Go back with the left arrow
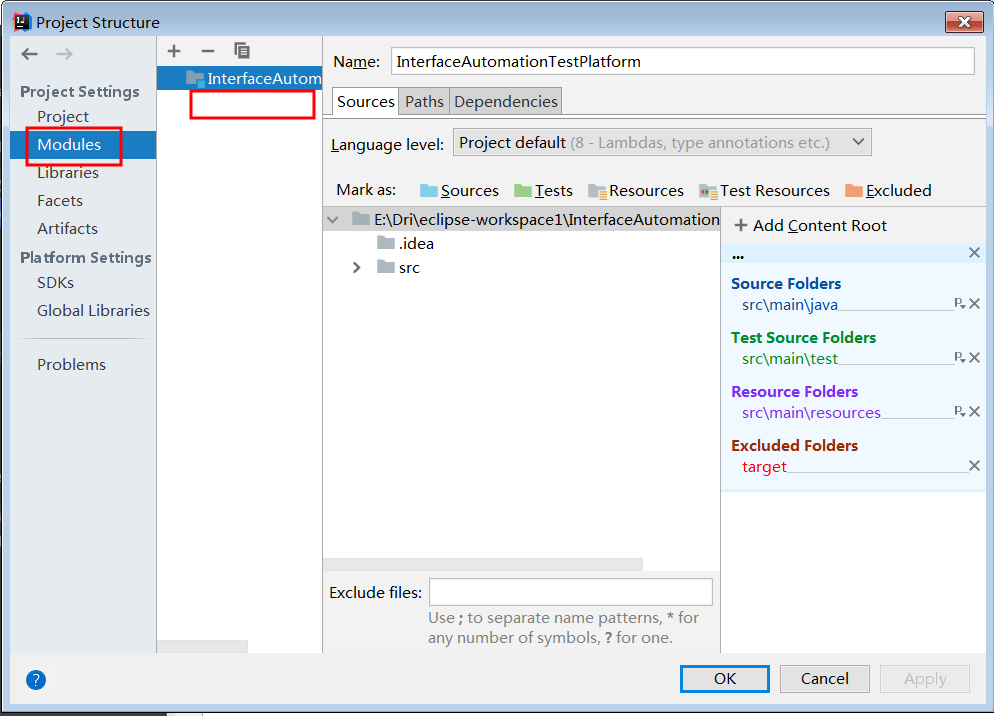The image size is (994, 716). coord(30,54)
